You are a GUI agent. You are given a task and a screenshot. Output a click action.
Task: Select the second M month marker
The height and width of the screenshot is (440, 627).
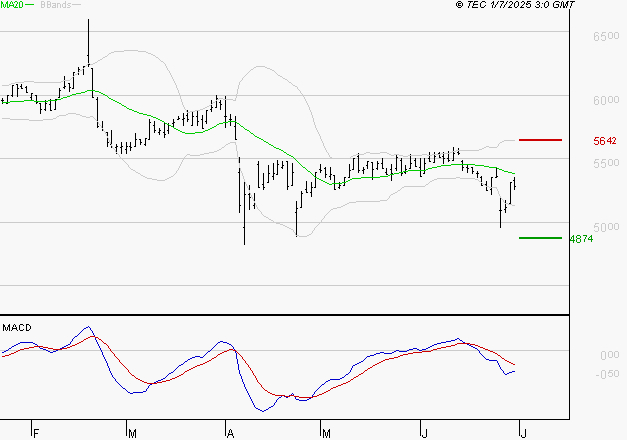pos(326,433)
